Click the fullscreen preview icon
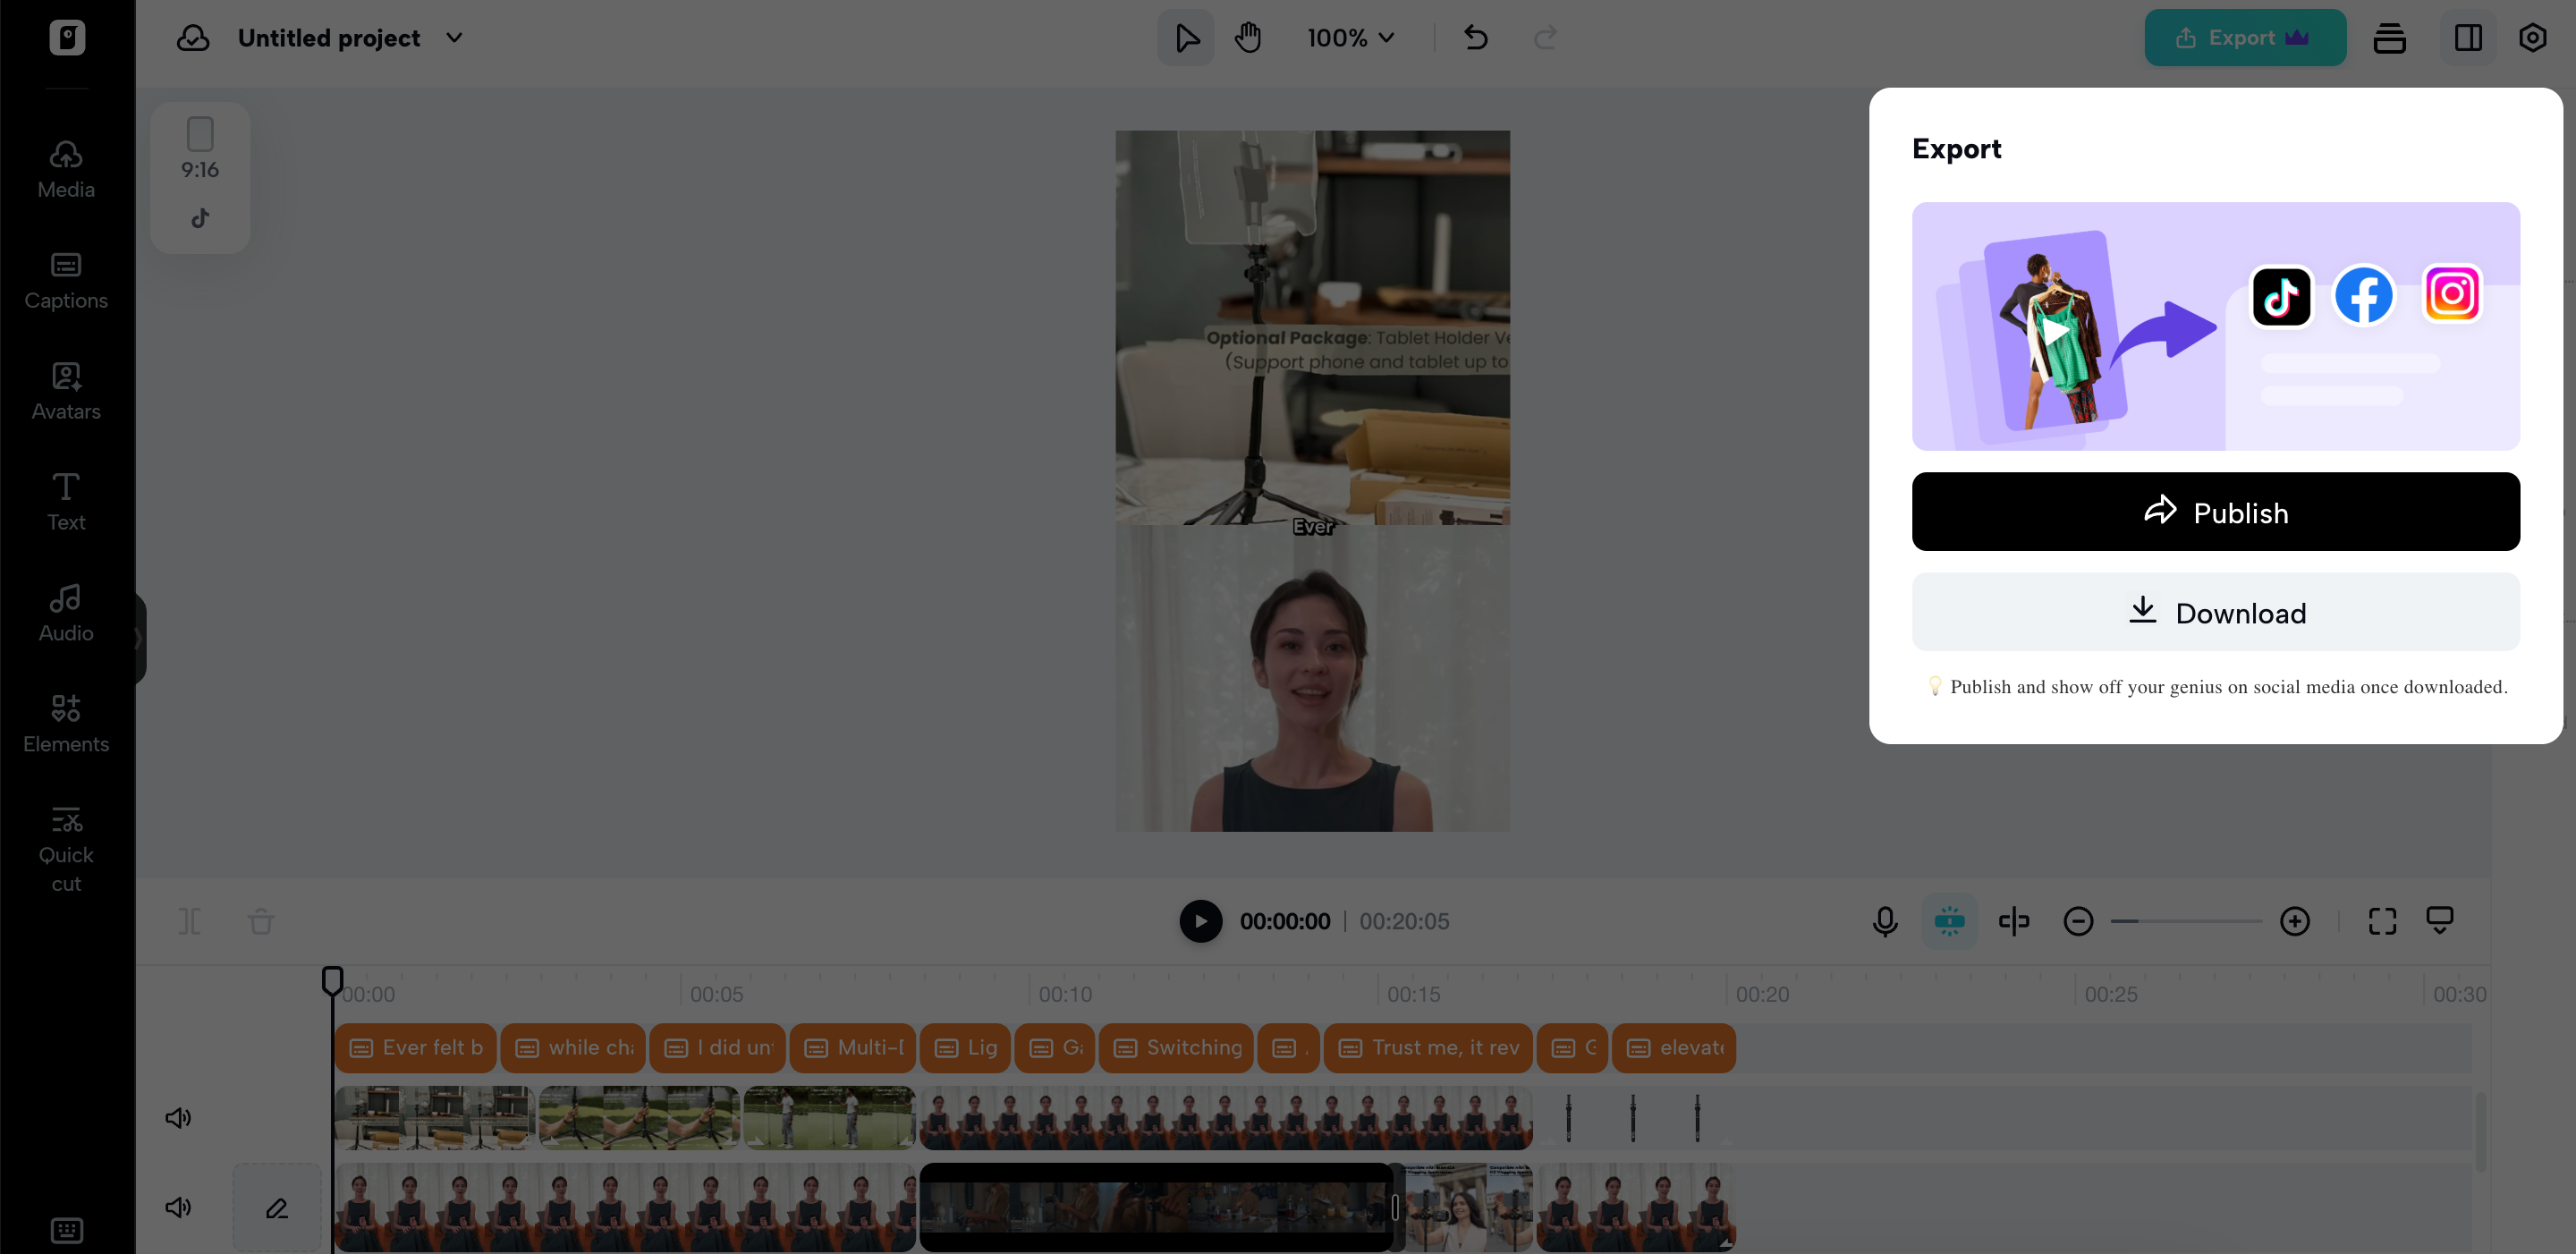Viewport: 2576px width, 1254px height. tap(2382, 921)
